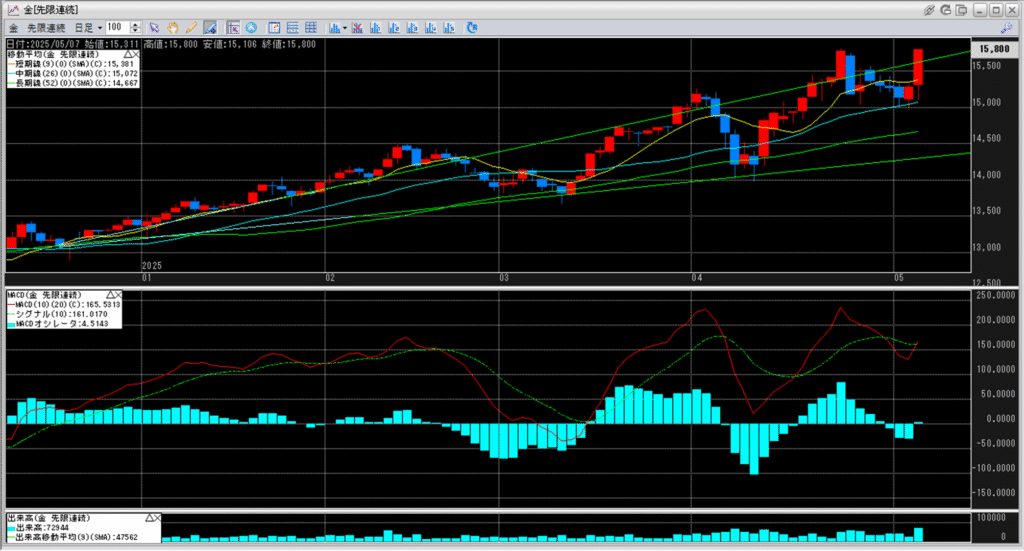Click the reload icon in title bar
The width and height of the screenshot is (1024, 551).
tap(947, 9)
